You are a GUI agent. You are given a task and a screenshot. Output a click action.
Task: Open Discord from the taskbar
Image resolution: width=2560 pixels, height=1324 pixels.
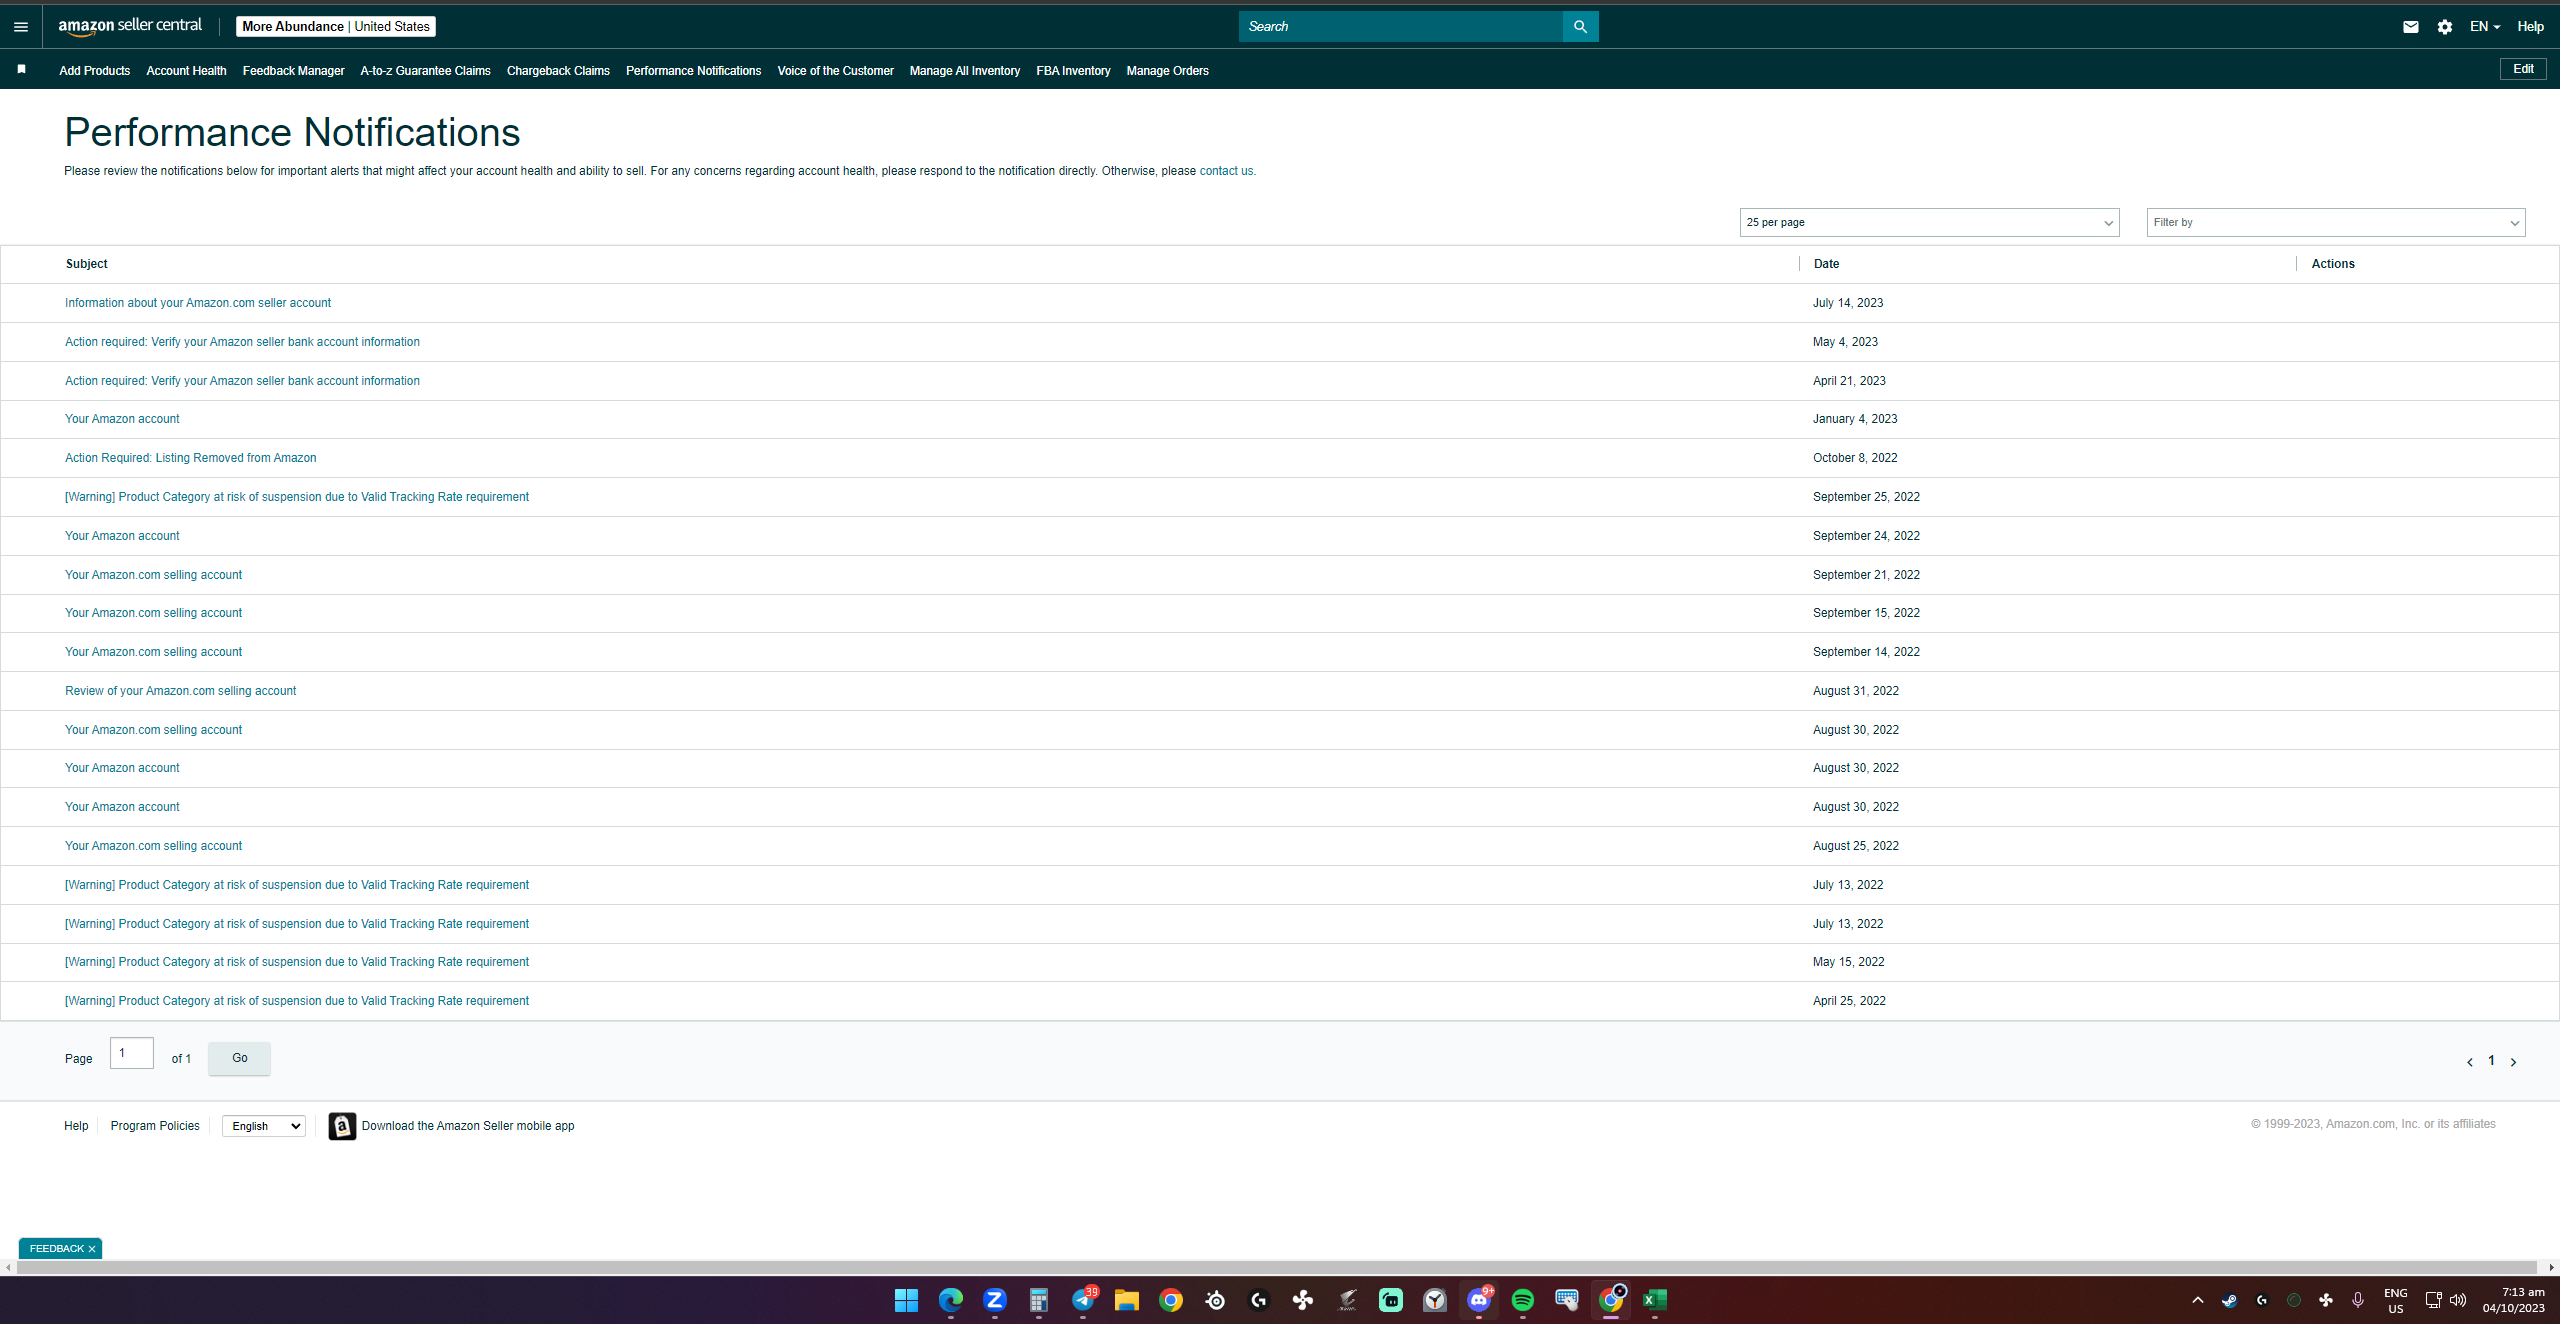pos(1479,1300)
